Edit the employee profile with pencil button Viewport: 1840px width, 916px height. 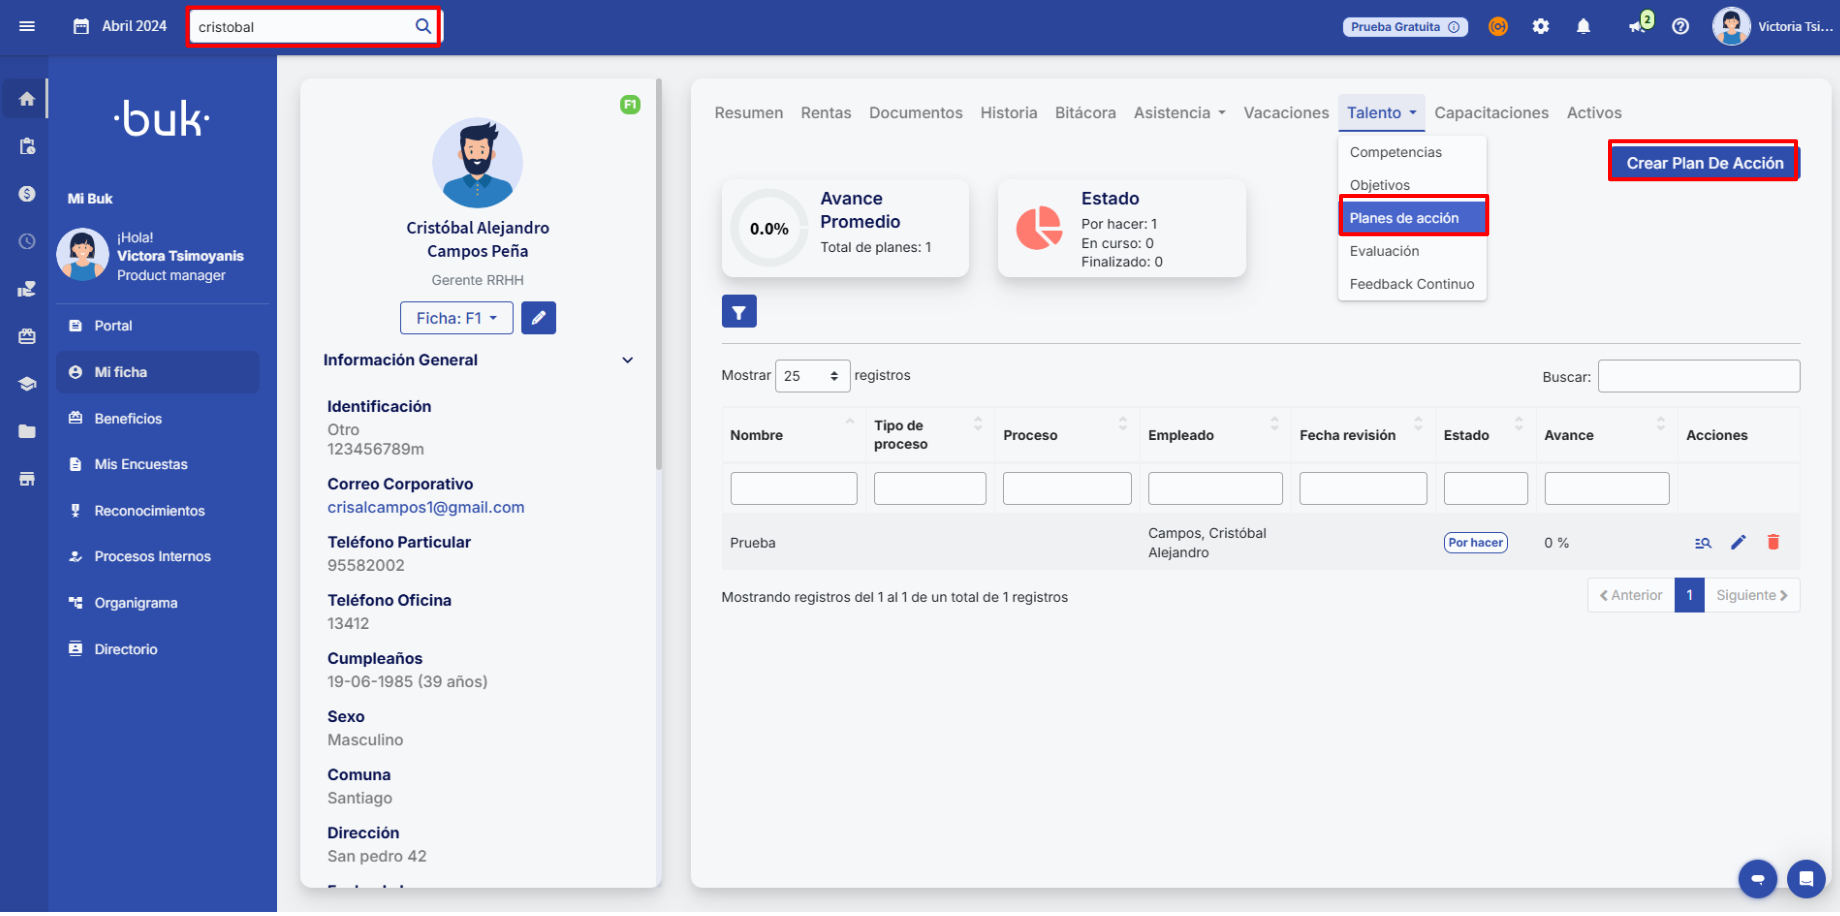point(538,318)
